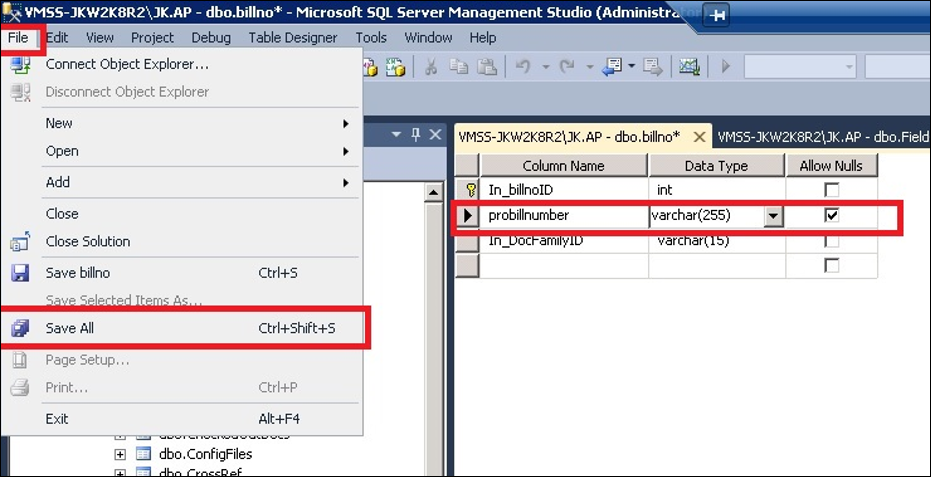Expand the Add submenu
The image size is (931, 477).
click(200, 182)
